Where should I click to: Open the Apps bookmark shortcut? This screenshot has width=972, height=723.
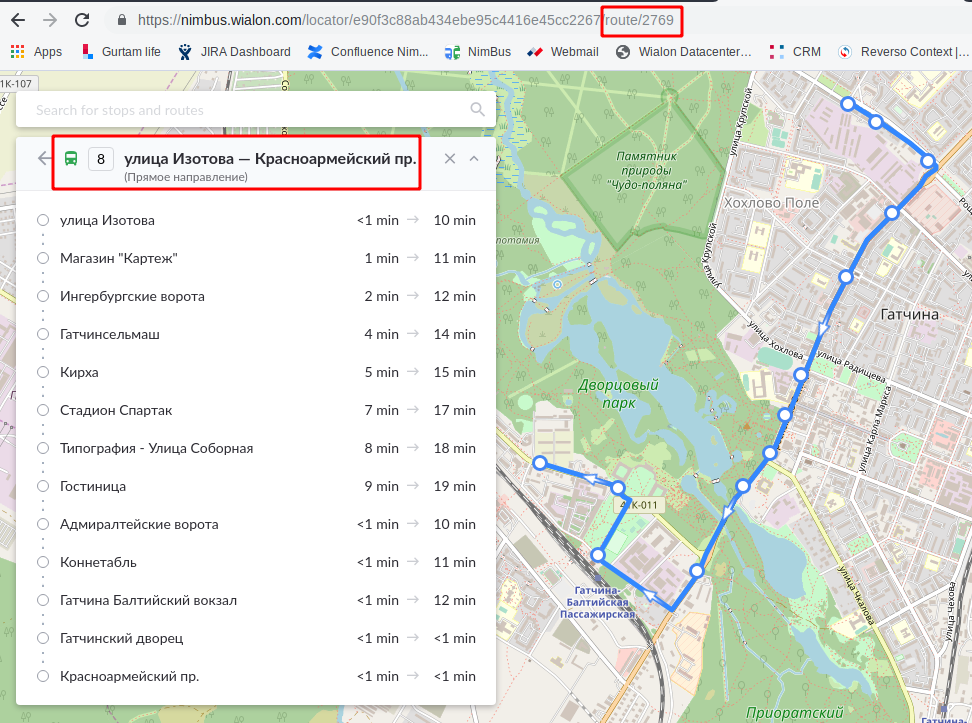[x=36, y=52]
